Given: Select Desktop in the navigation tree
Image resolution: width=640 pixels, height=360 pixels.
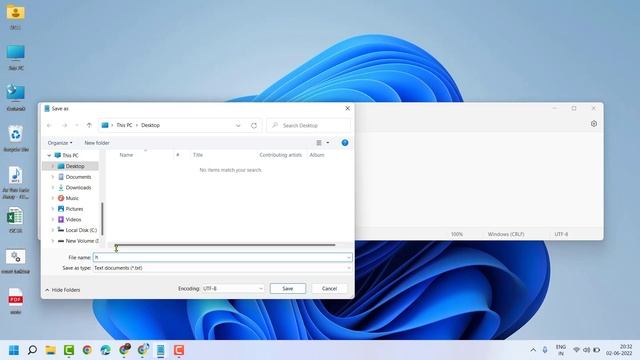Looking at the screenshot, I should (x=75, y=166).
